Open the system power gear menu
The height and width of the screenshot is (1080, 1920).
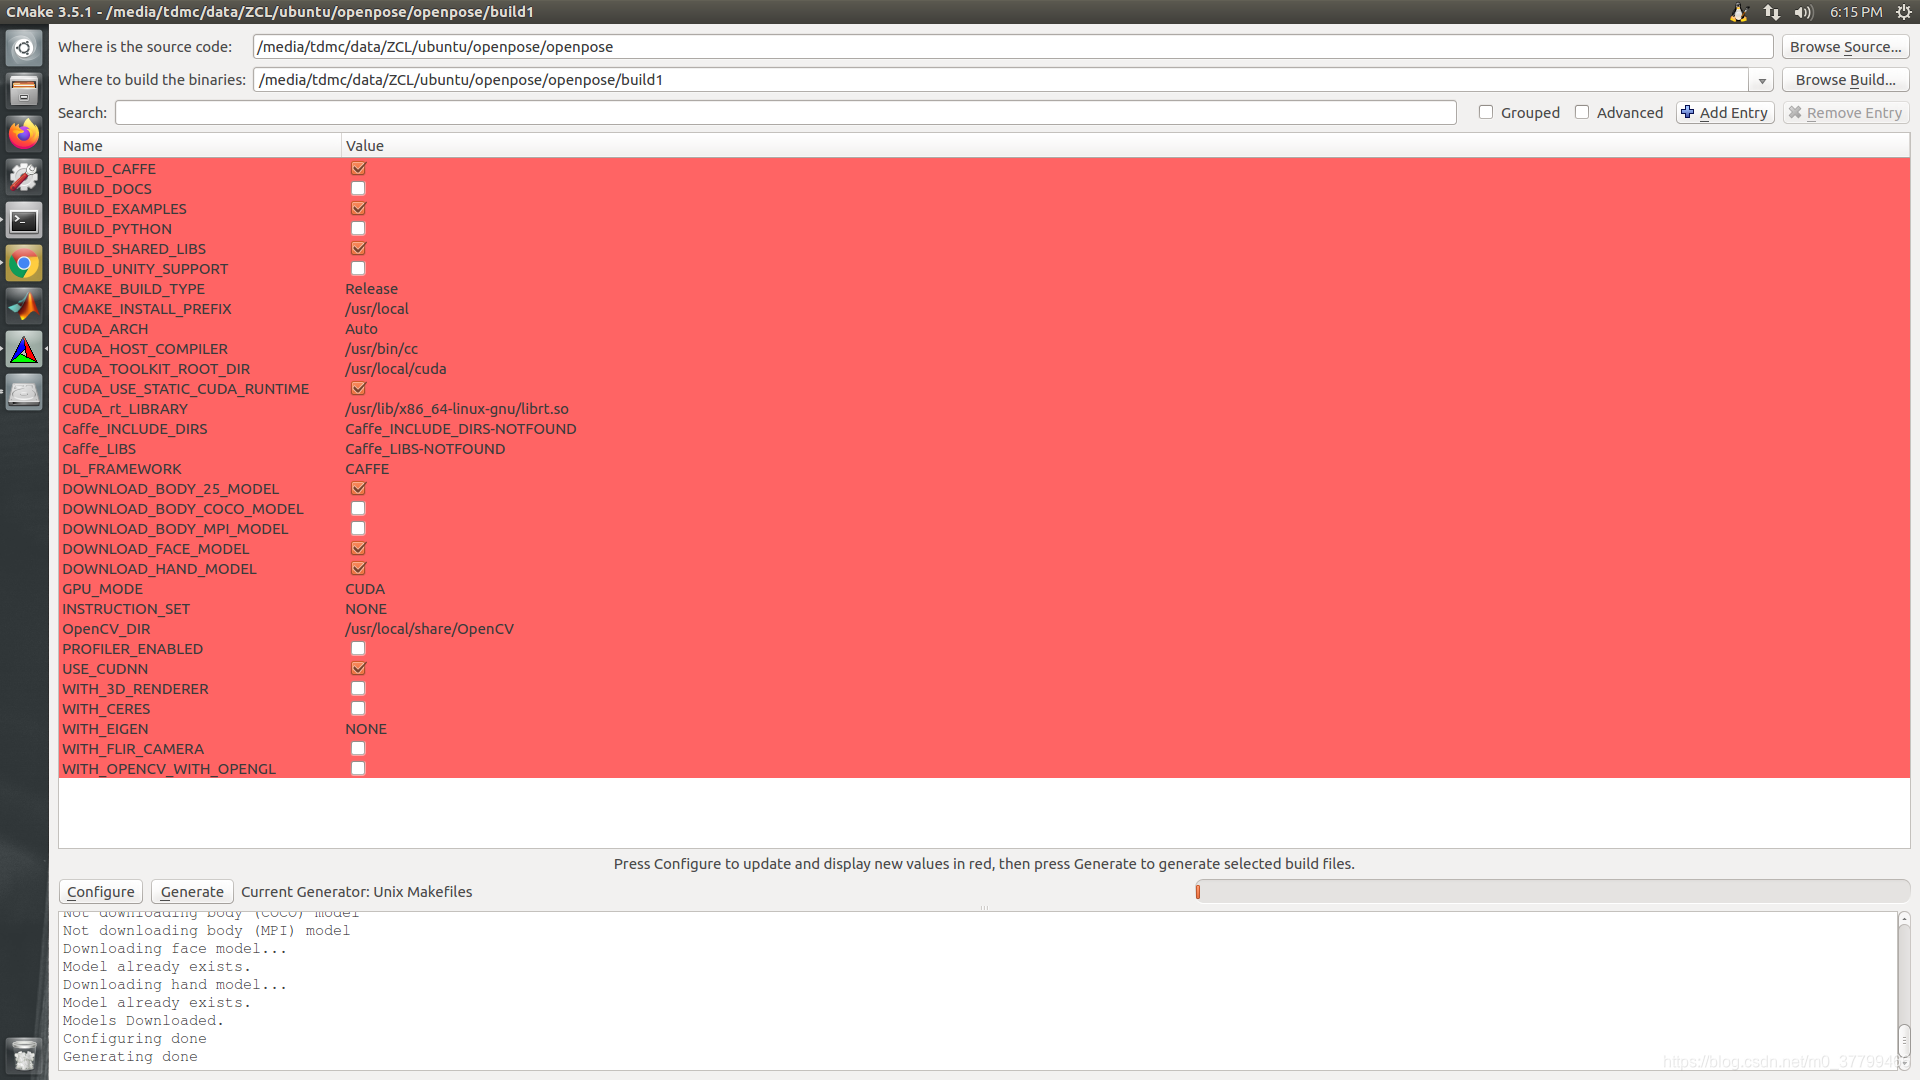tap(1903, 12)
